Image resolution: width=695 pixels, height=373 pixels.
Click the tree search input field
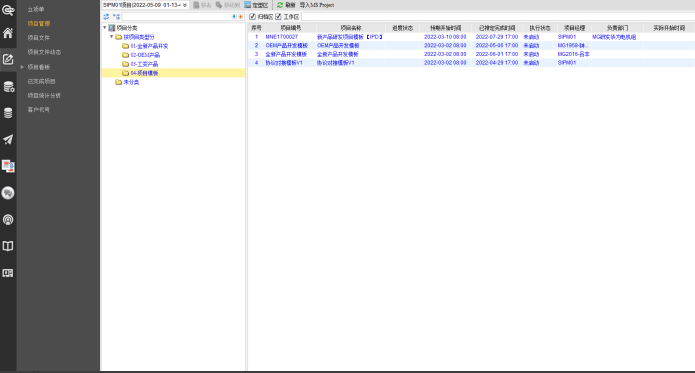coord(176,16)
